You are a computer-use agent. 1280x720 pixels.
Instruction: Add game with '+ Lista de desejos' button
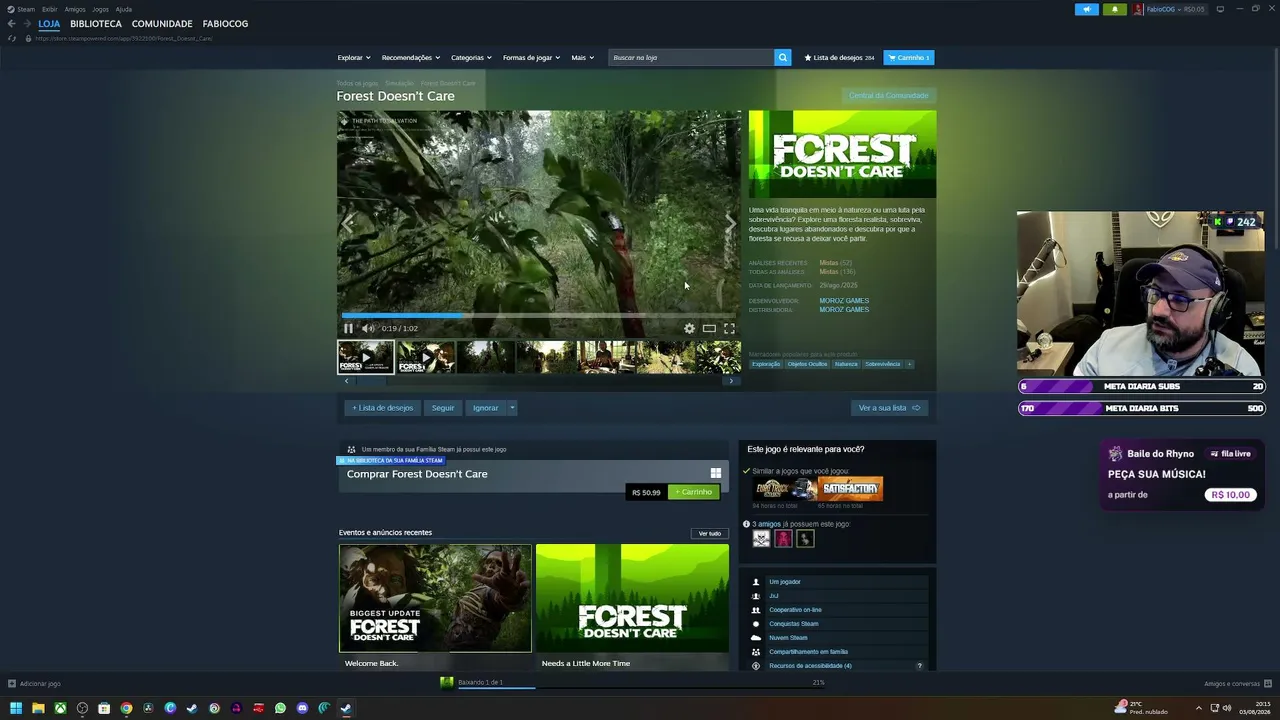pyautogui.click(x=382, y=408)
